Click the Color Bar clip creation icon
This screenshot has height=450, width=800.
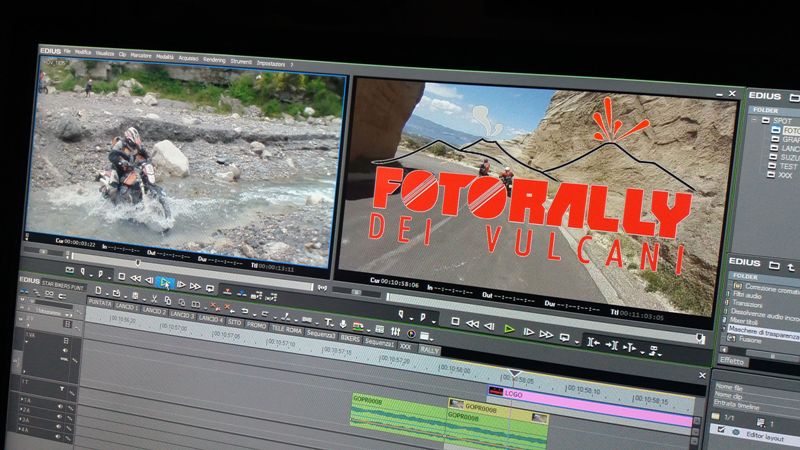point(358,326)
